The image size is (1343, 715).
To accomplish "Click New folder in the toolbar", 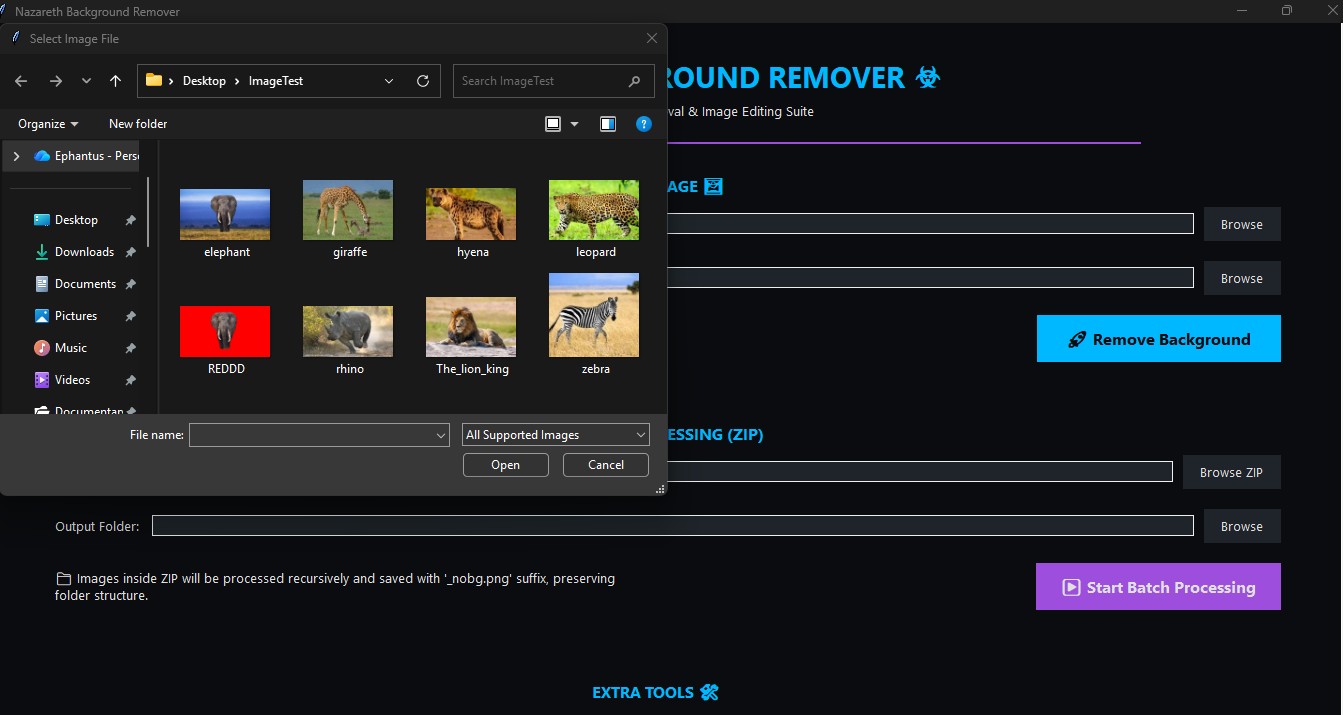I will (x=138, y=124).
